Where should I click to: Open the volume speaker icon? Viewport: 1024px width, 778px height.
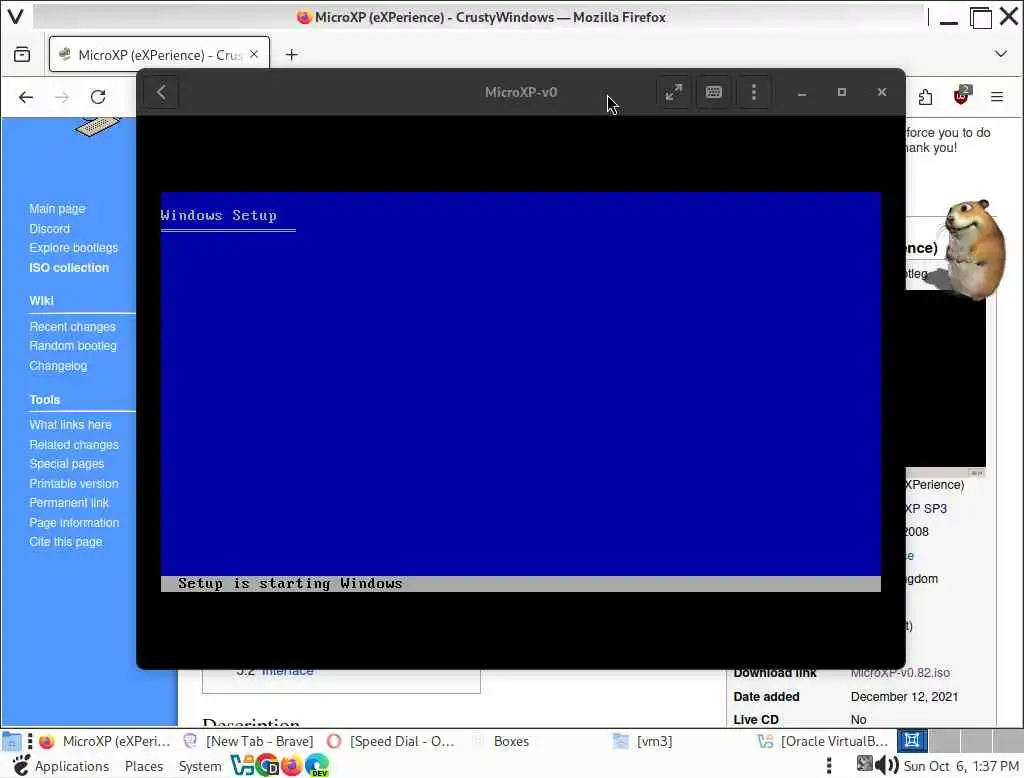[887, 764]
